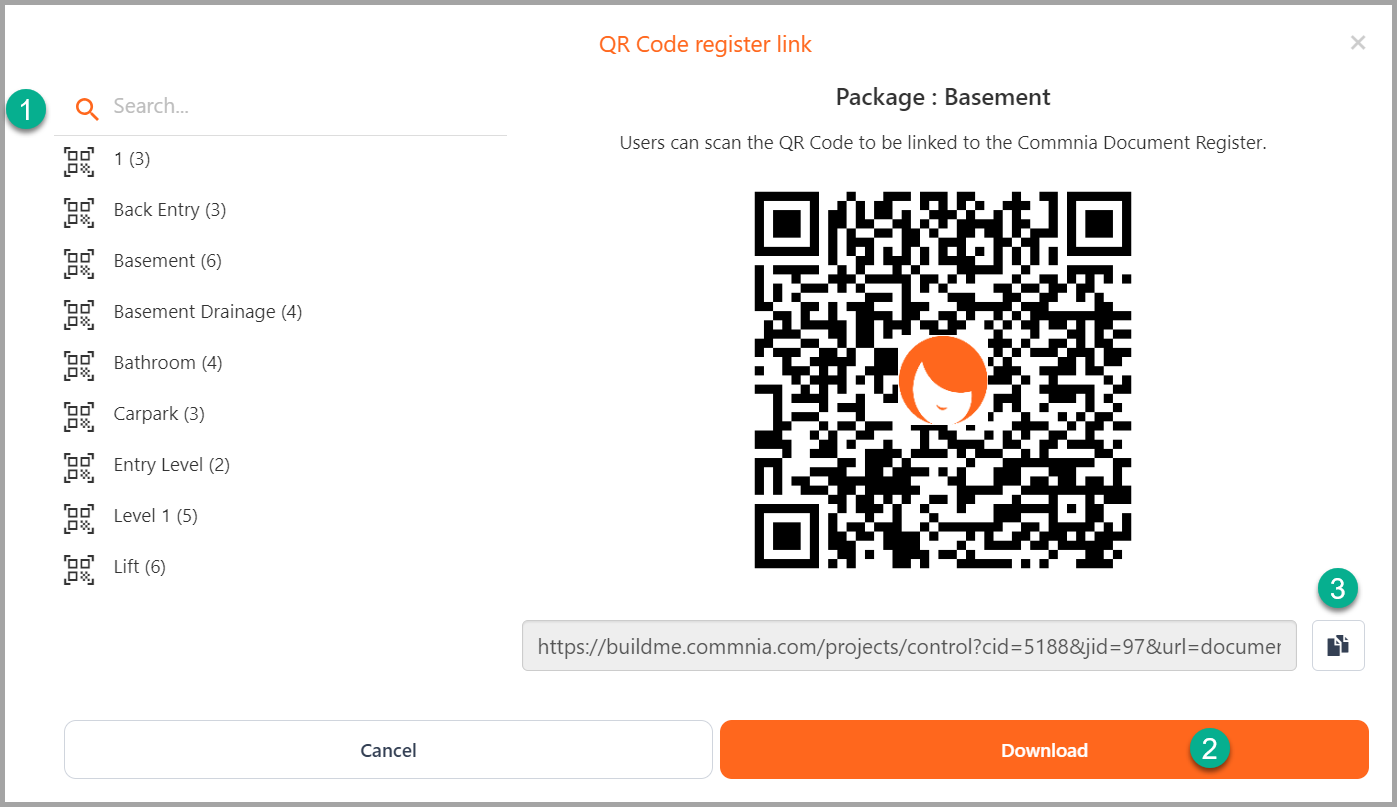Click the orange search magnifier icon
The image size is (1397, 807).
click(x=87, y=109)
